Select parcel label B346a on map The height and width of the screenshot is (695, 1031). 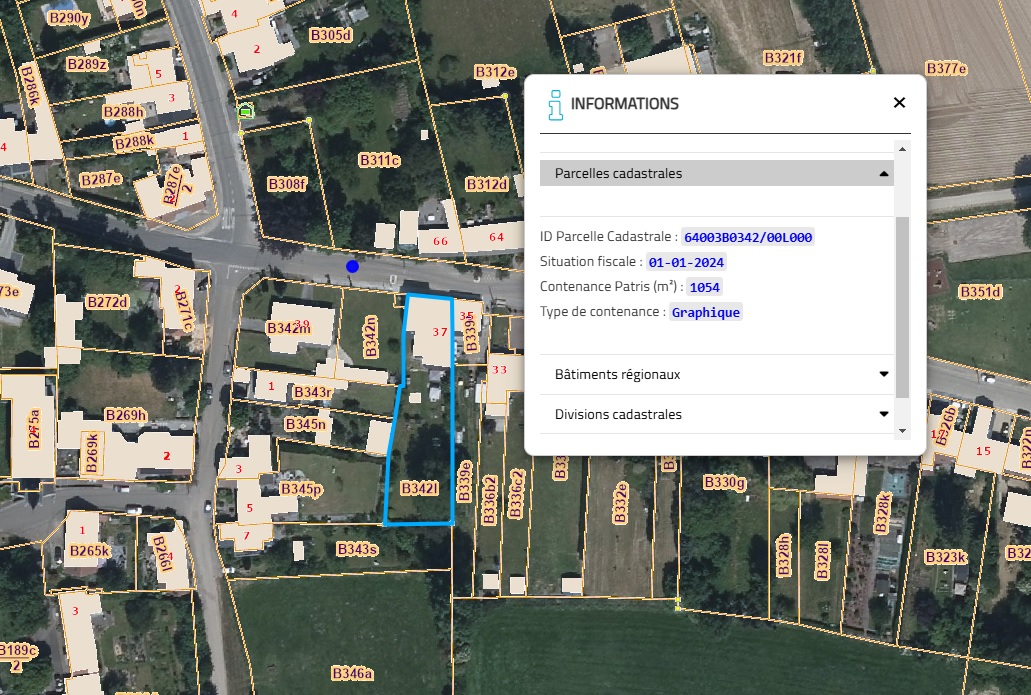(x=352, y=673)
